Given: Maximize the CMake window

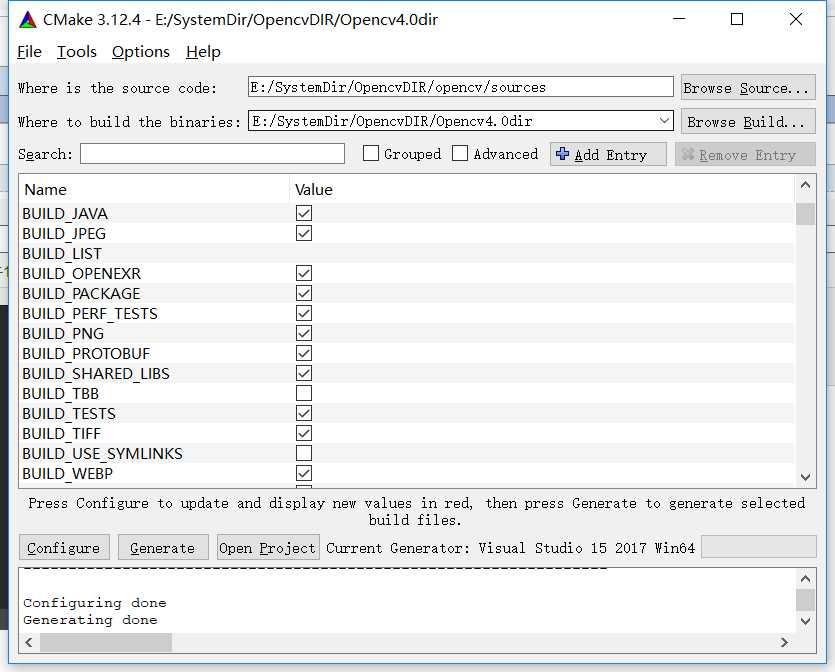Looking at the screenshot, I should click(x=737, y=19).
